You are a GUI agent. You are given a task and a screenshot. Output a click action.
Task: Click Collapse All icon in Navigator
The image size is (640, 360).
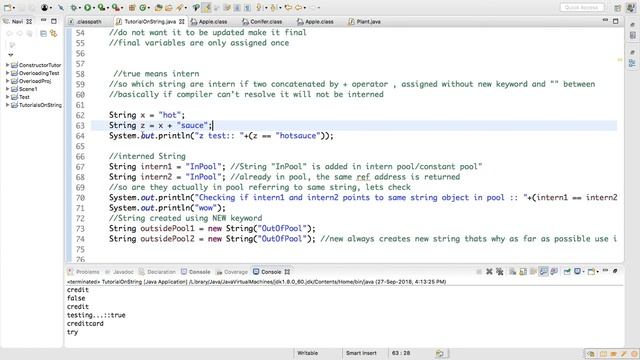[x=43, y=34]
